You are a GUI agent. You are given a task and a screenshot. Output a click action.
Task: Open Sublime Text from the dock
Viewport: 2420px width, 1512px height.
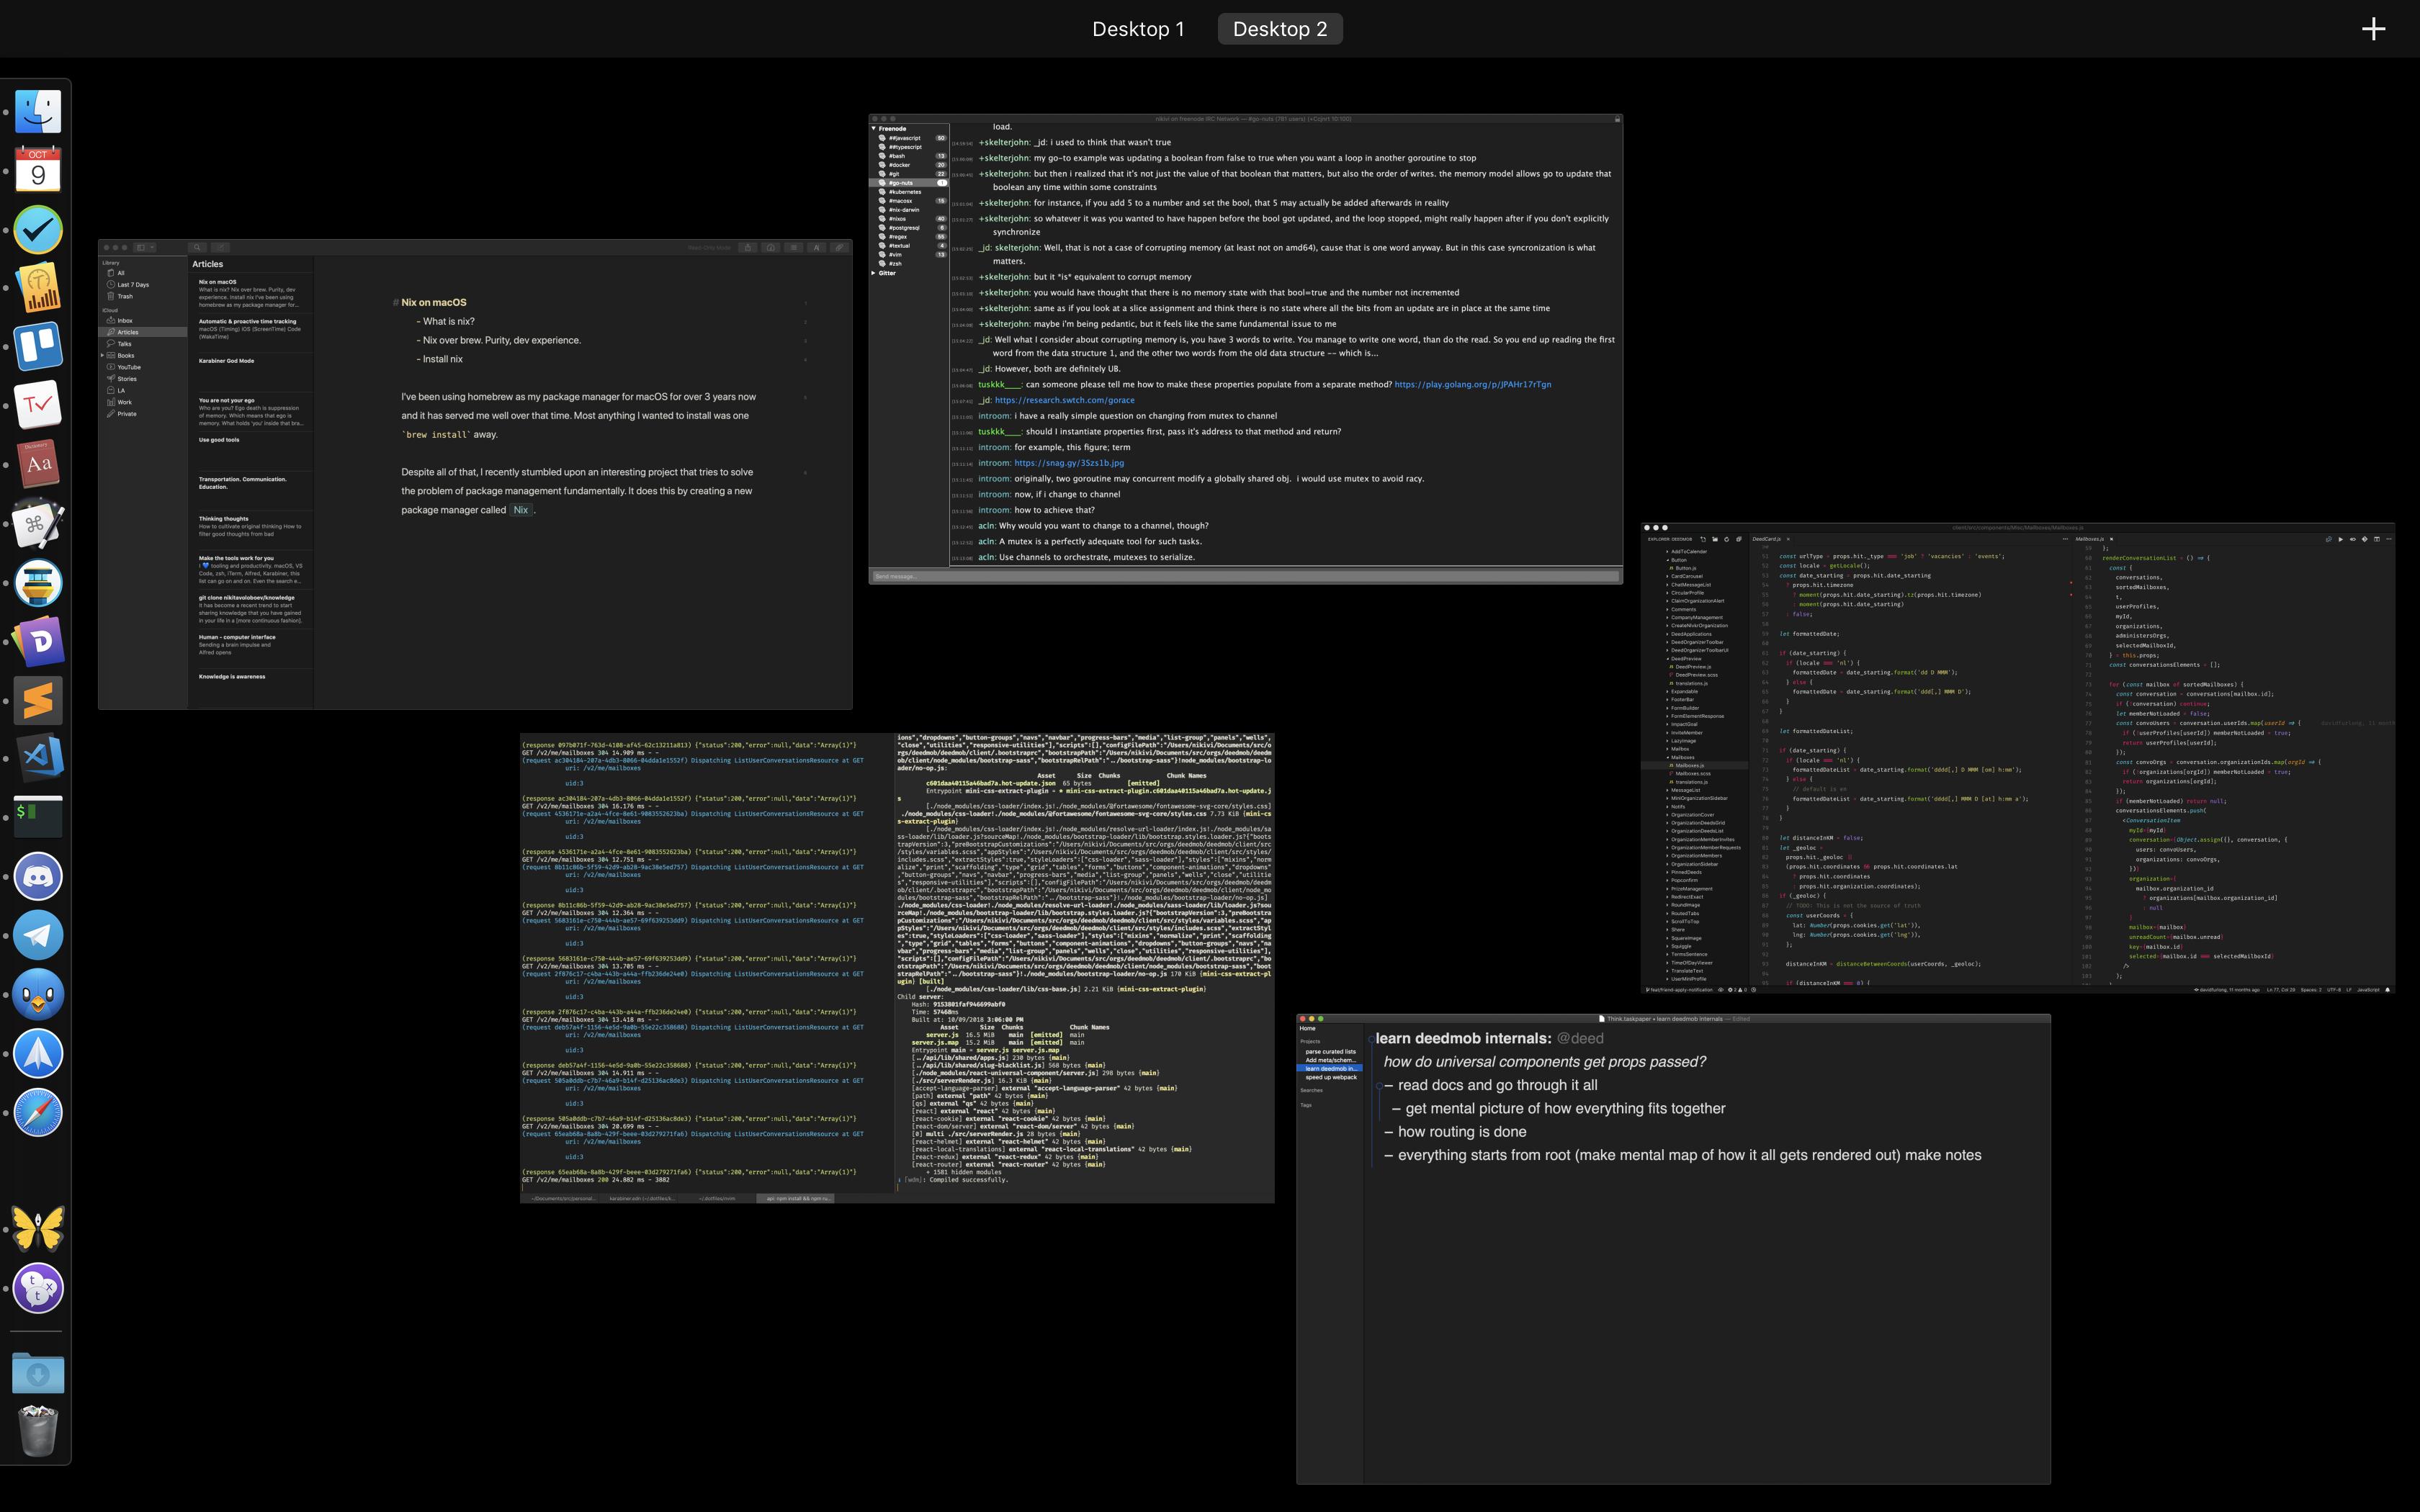click(38, 700)
